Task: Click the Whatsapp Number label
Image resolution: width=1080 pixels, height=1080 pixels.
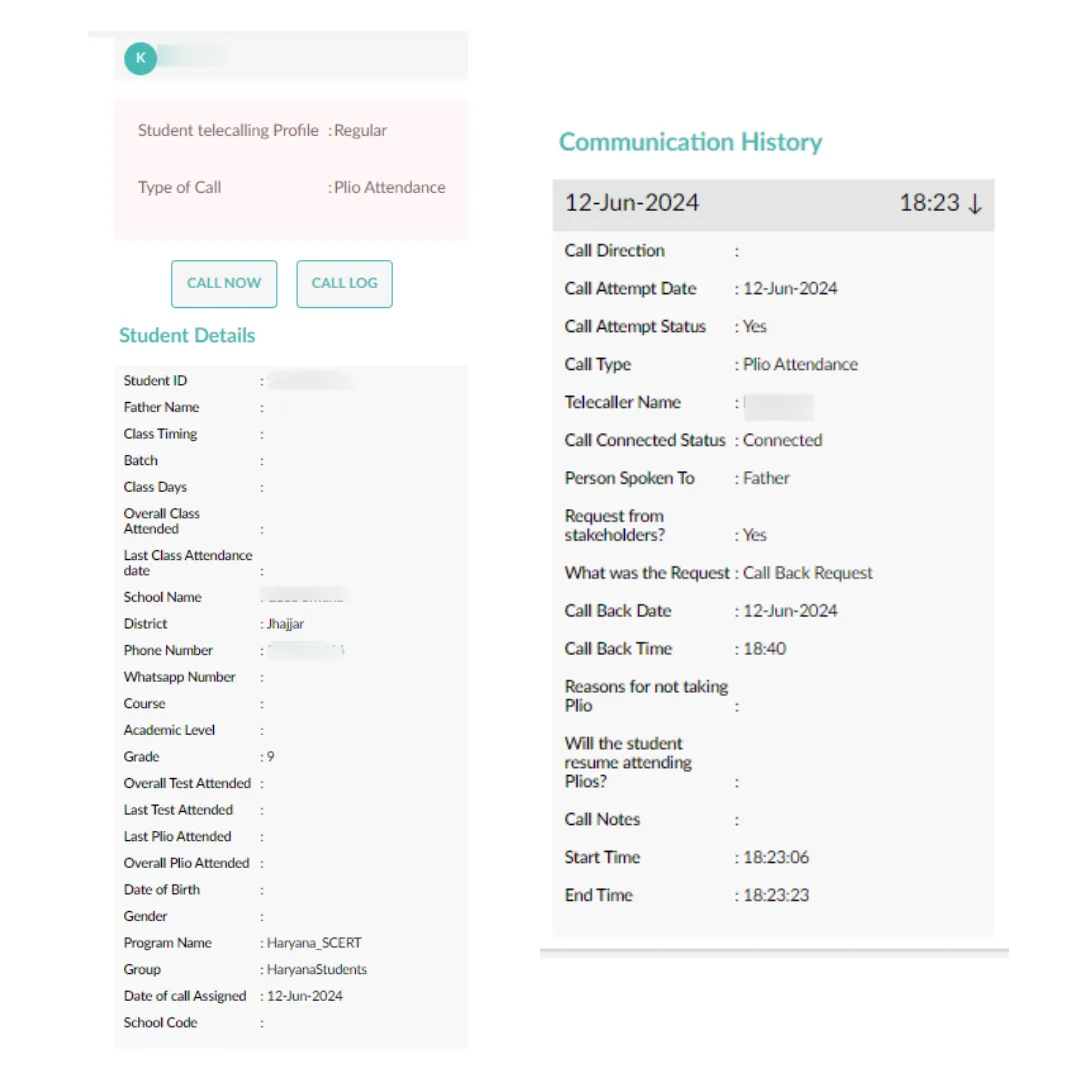Action: tap(179, 677)
